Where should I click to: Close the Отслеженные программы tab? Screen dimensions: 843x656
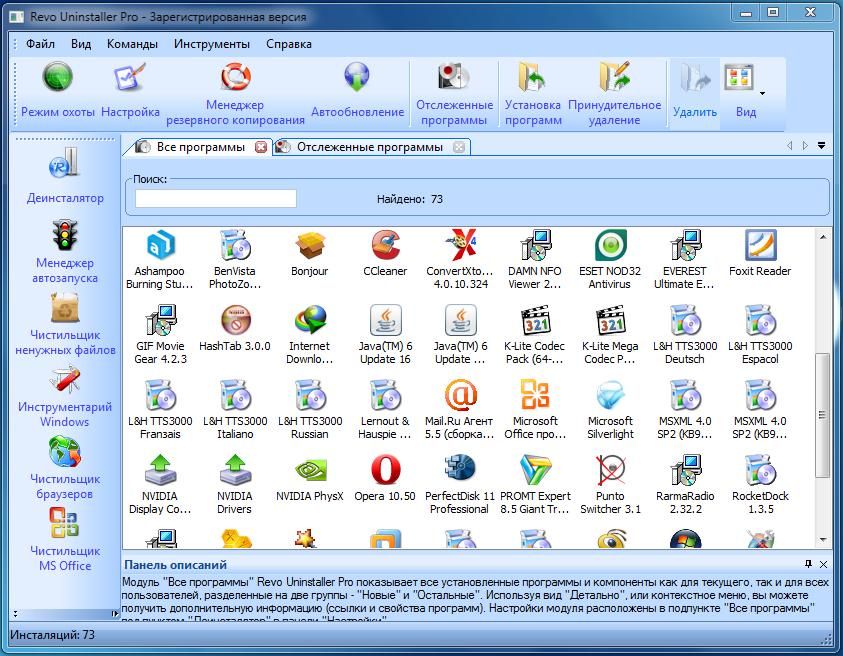tap(459, 147)
